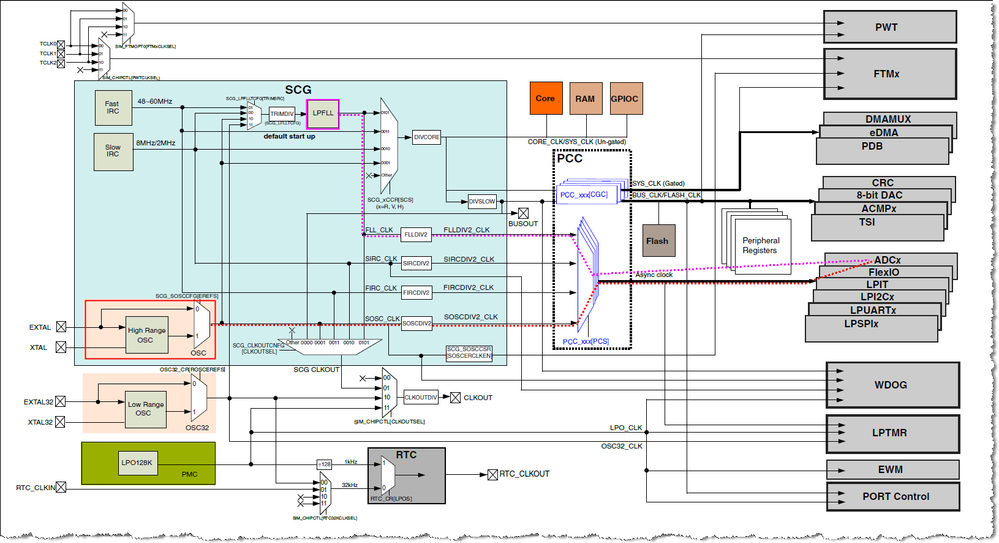This screenshot has width=999, height=543.
Task: Click the DIVCORE divider box
Action: pos(426,137)
